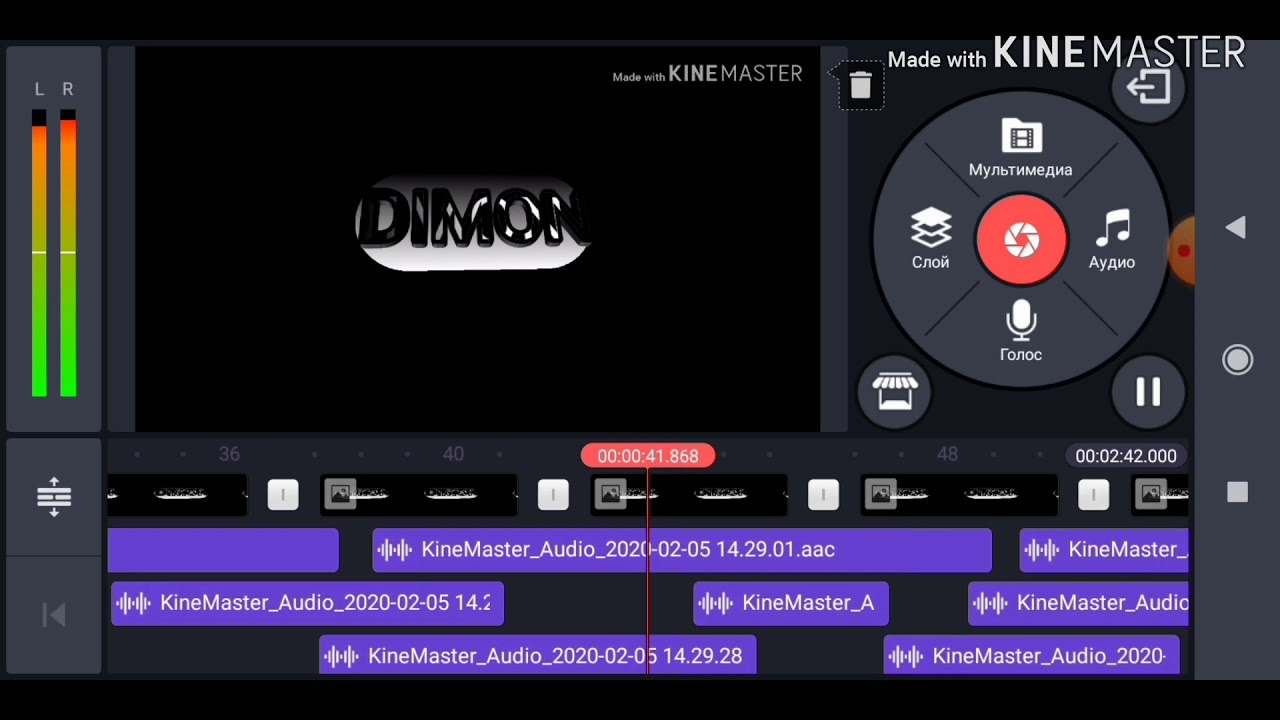1280x720 pixels.
Task: Select the short KineMaster_A audio clip
Action: pyautogui.click(x=791, y=603)
